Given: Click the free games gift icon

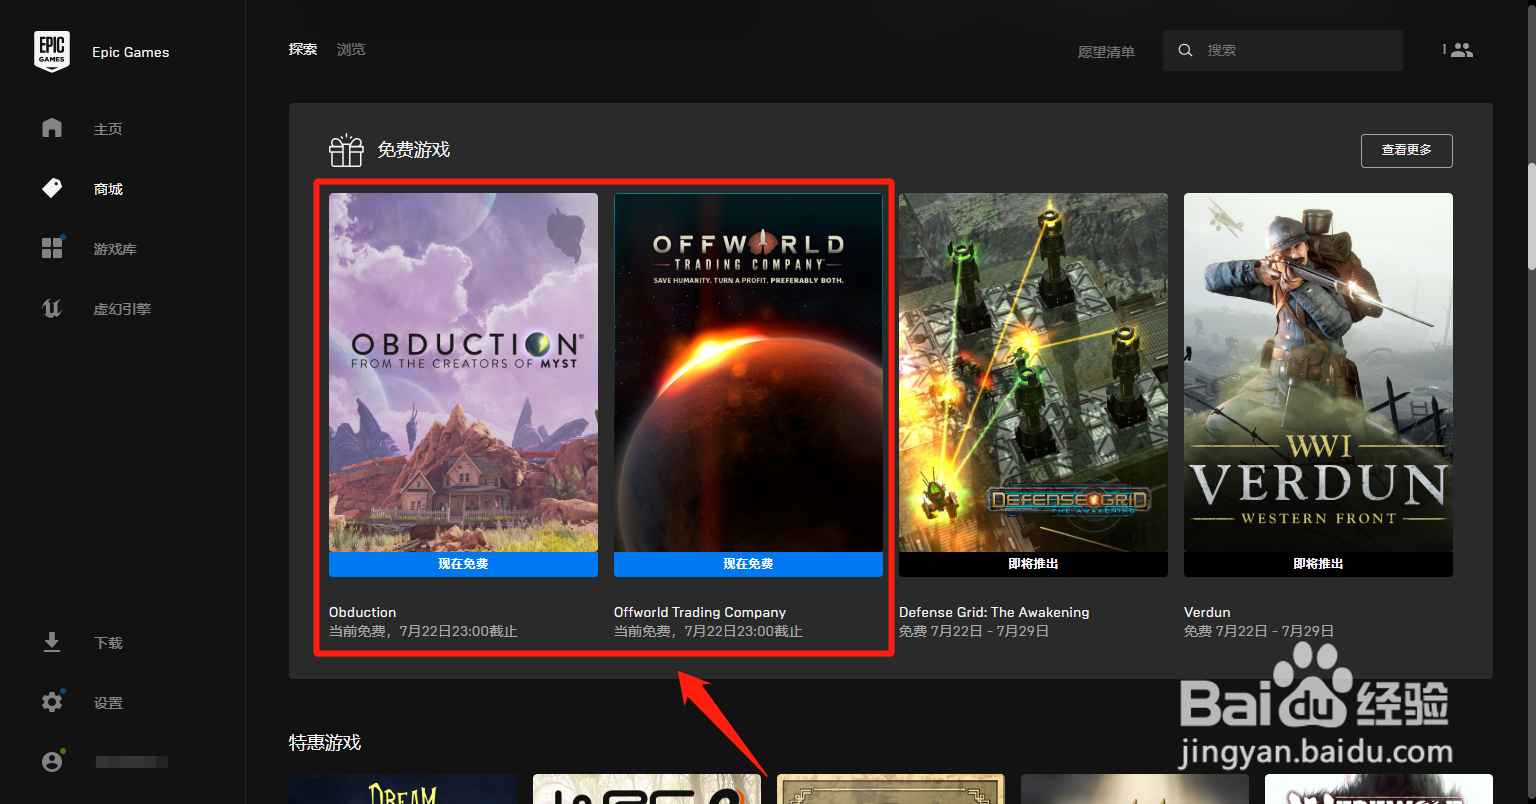Looking at the screenshot, I should [346, 150].
